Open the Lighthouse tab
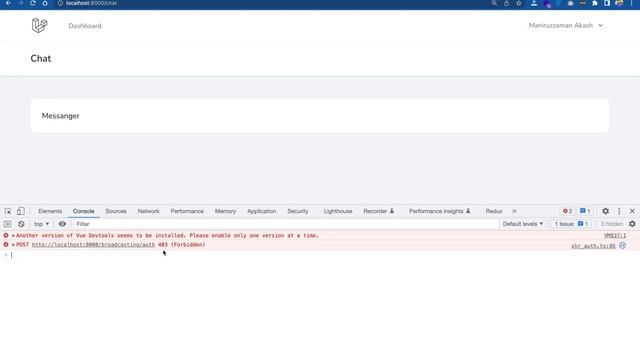The width and height of the screenshot is (640, 360). pos(338,211)
